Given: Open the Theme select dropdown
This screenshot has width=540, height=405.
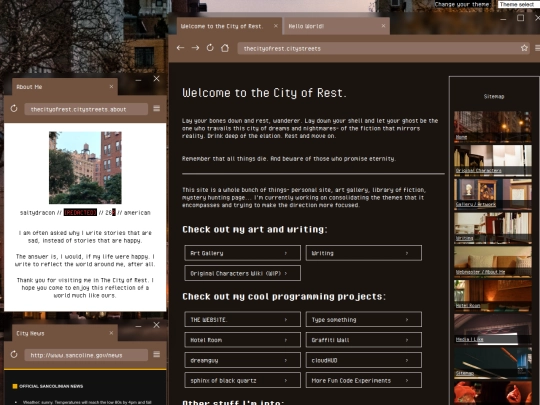Looking at the screenshot, I should click(x=519, y=4).
